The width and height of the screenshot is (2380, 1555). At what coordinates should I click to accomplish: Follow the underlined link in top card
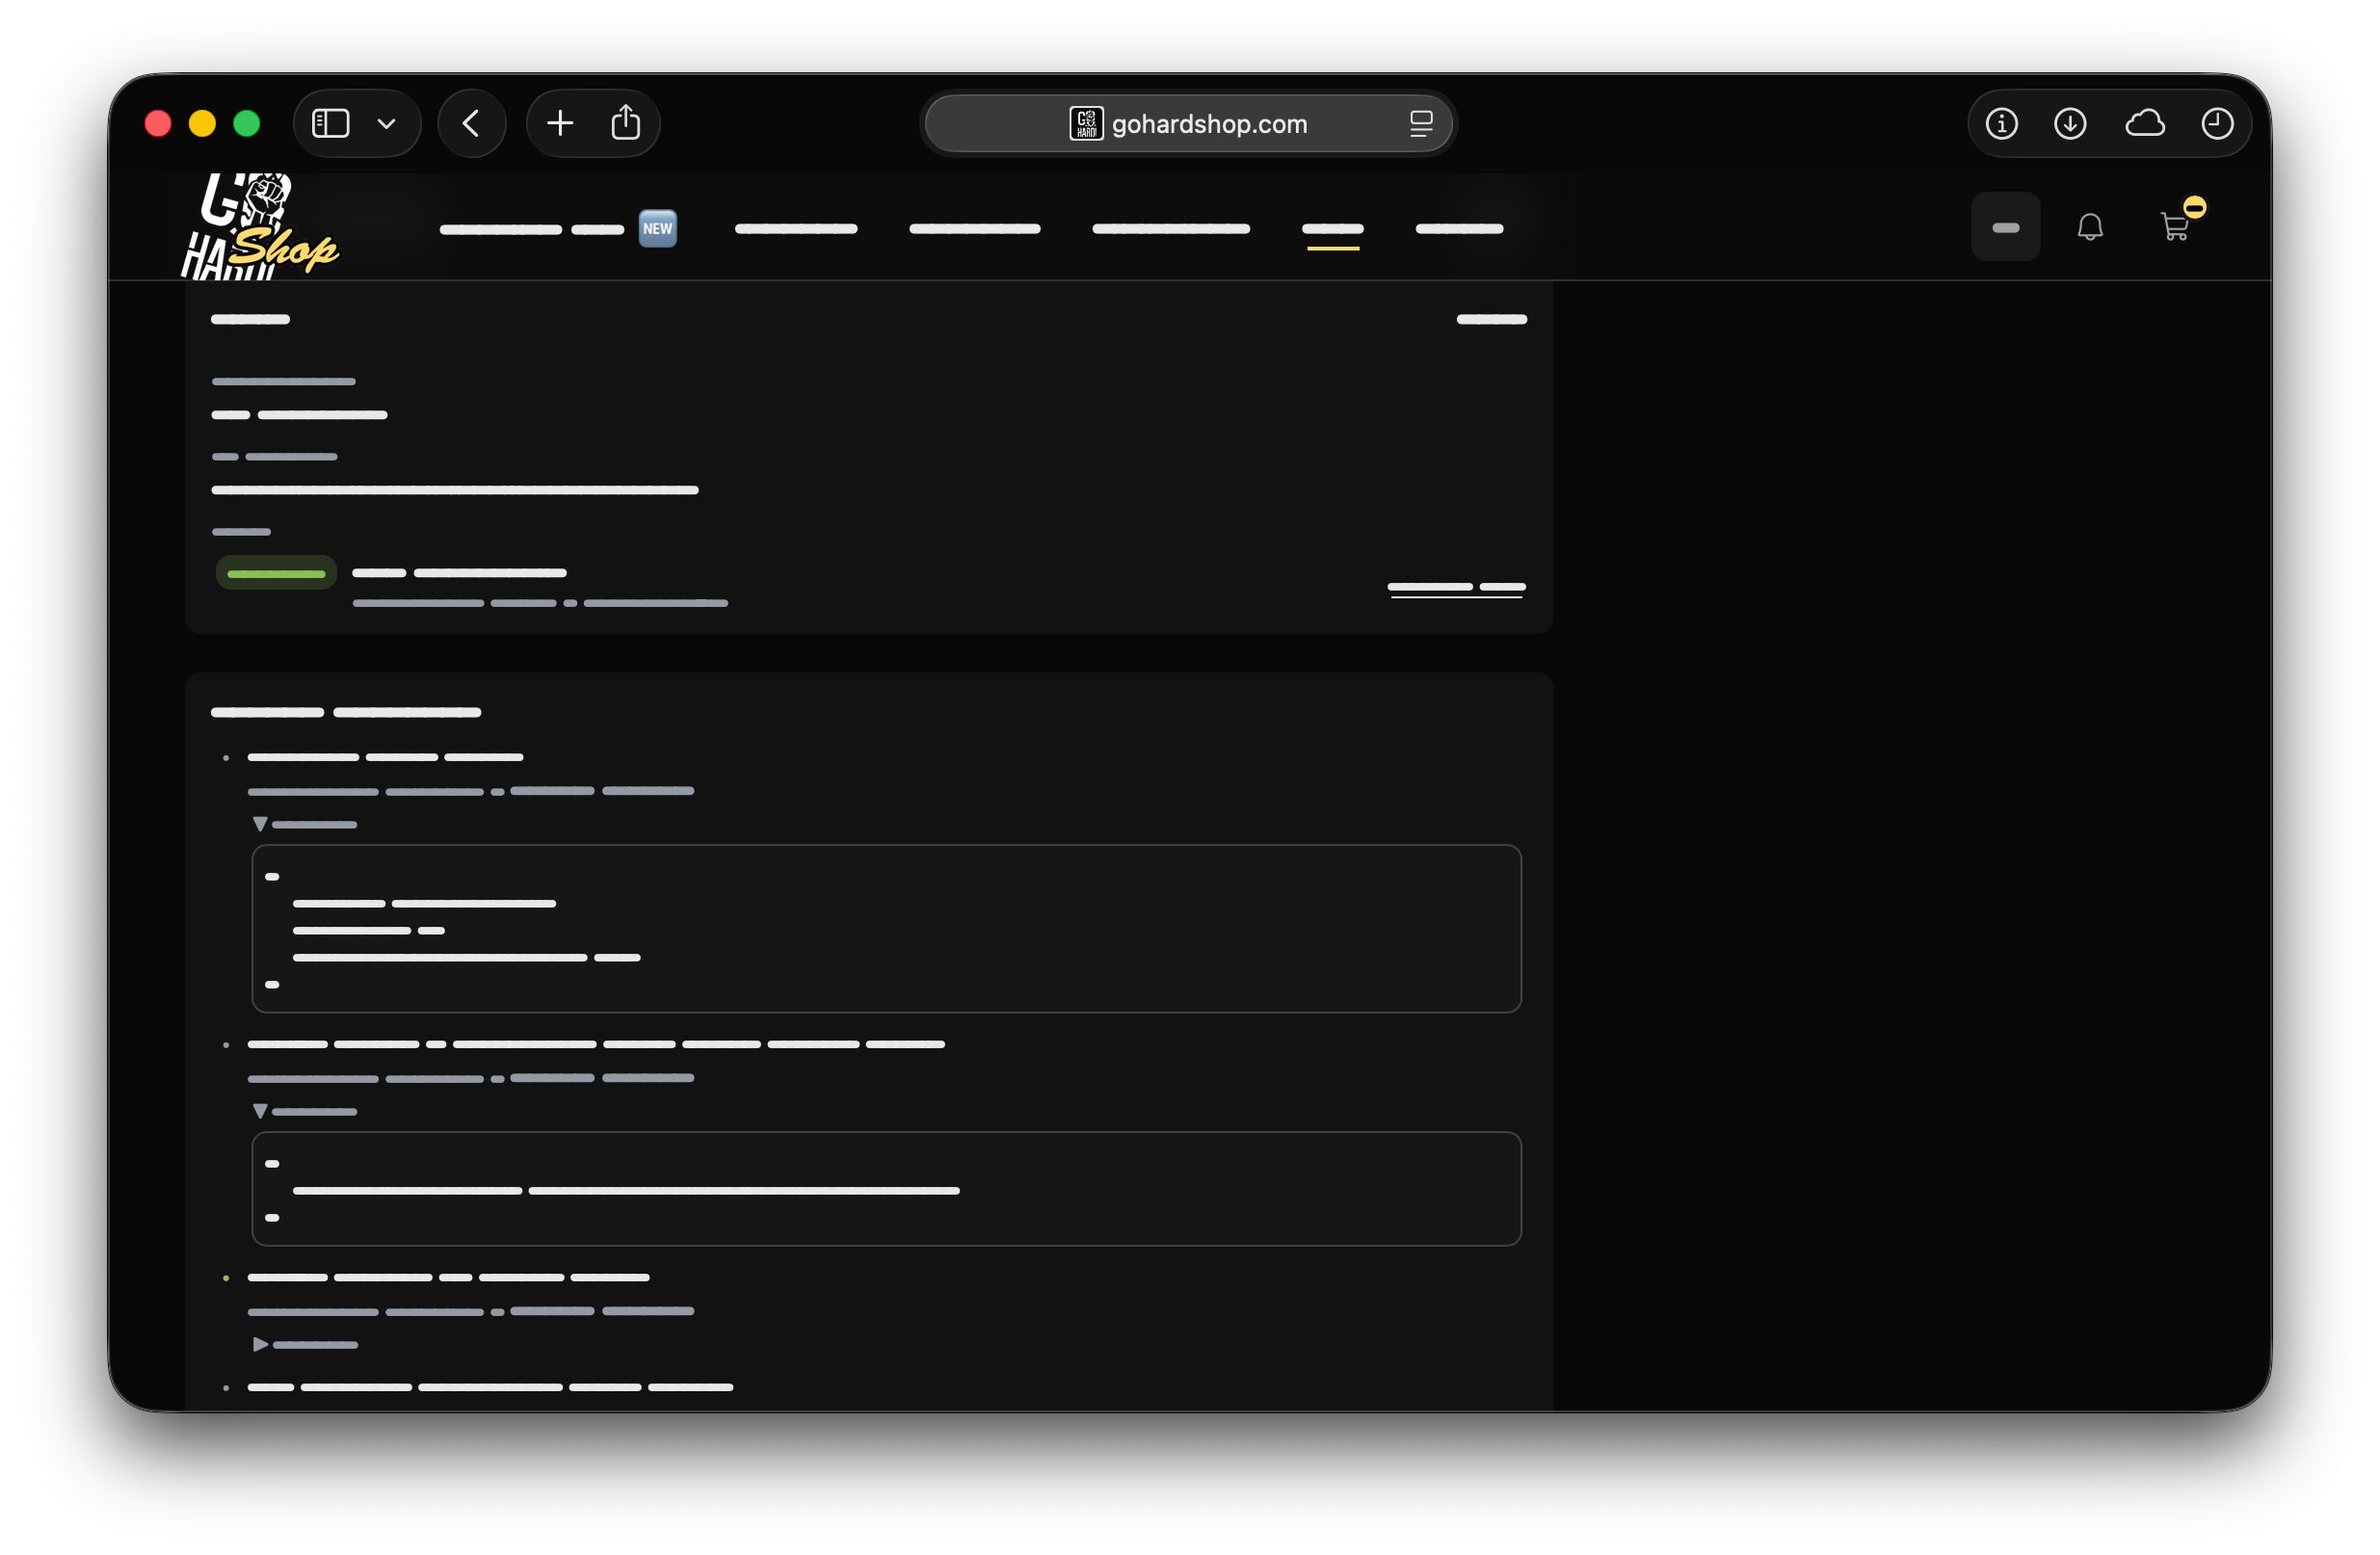(1456, 588)
